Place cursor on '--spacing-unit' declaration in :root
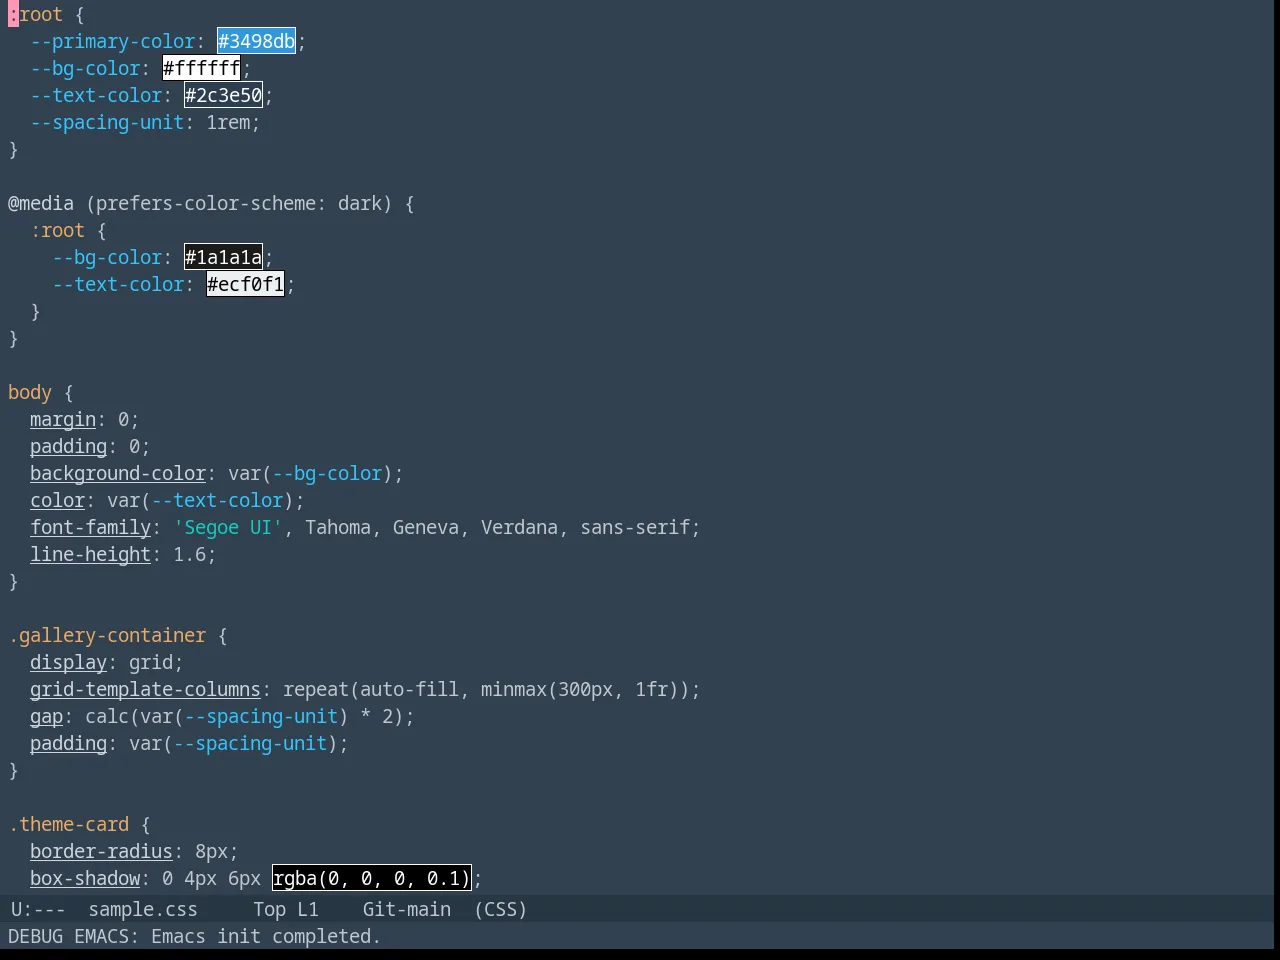The width and height of the screenshot is (1280, 960). 107,122
